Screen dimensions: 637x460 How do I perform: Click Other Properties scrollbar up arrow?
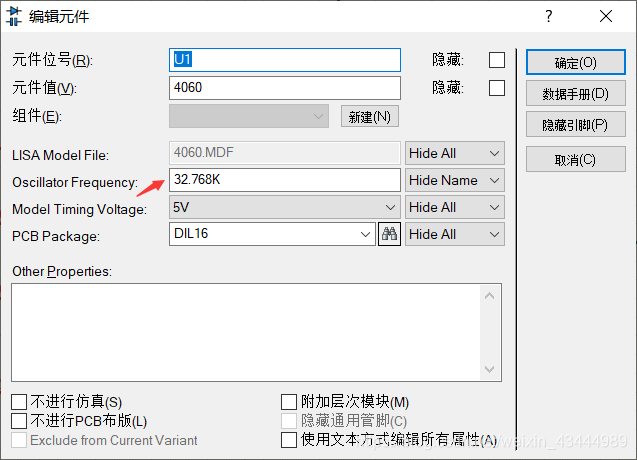click(x=490, y=295)
